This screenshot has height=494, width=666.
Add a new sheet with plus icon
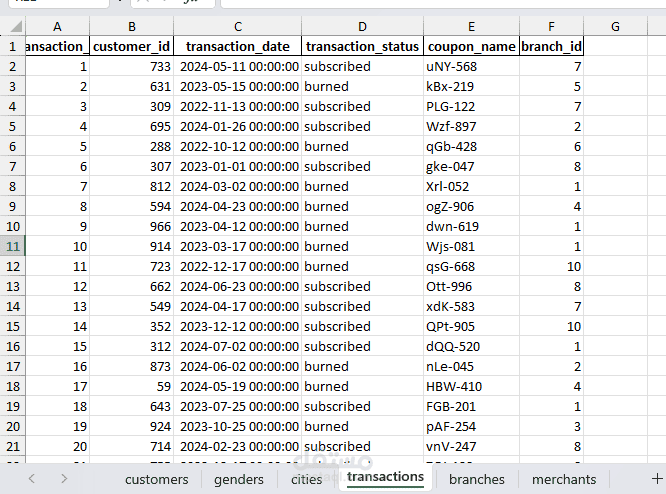657,479
